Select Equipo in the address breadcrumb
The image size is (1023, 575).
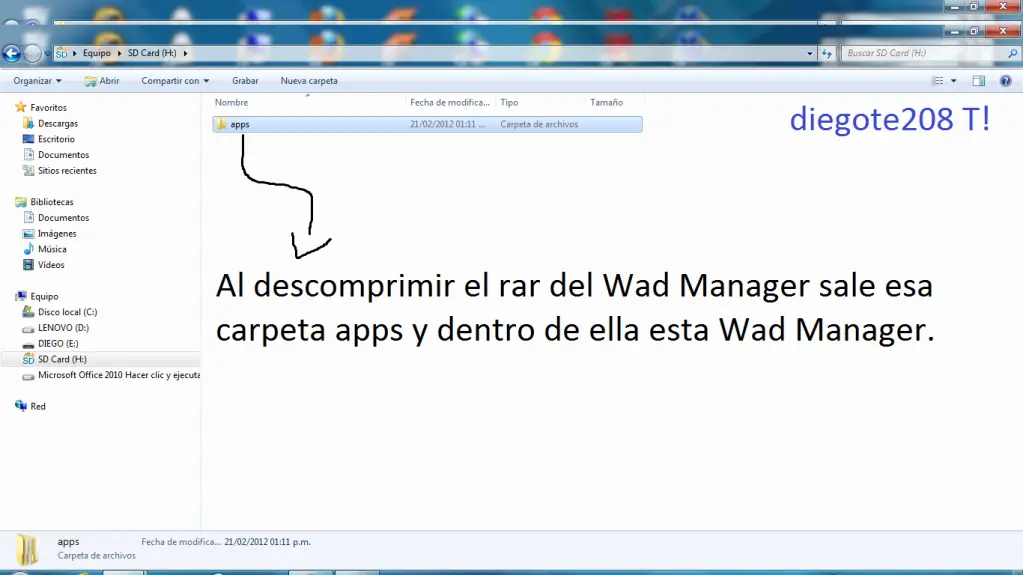pos(97,53)
